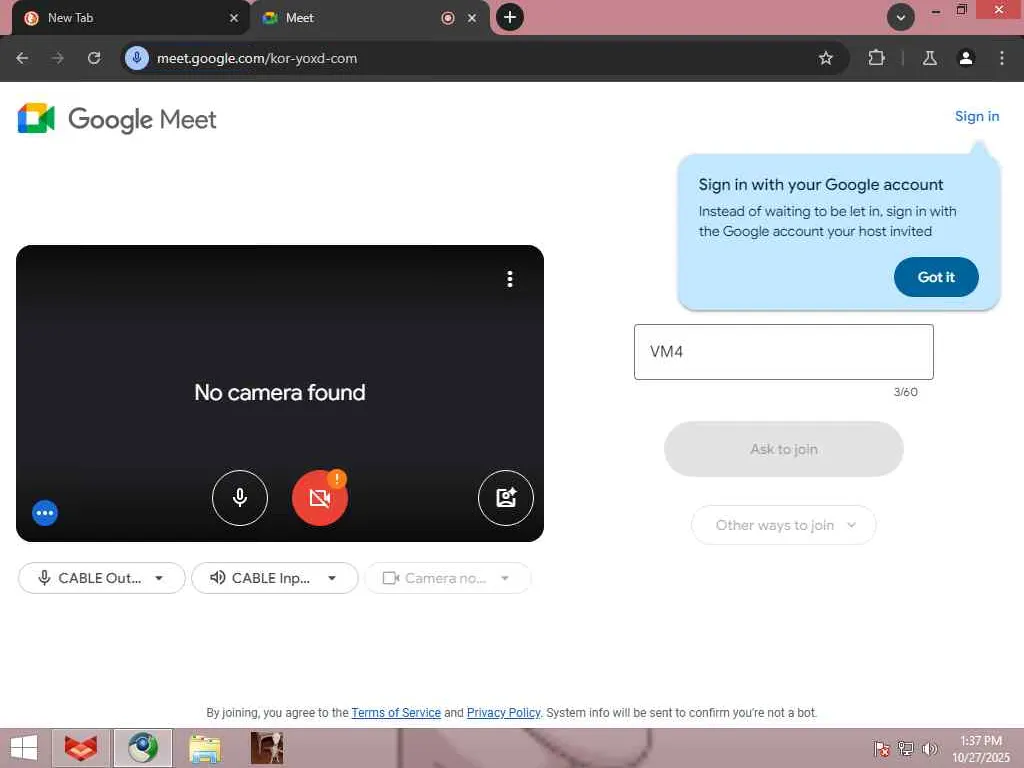Screen dimensions: 1024x768
Task: Click the Ask to join button
Action: (x=784, y=449)
